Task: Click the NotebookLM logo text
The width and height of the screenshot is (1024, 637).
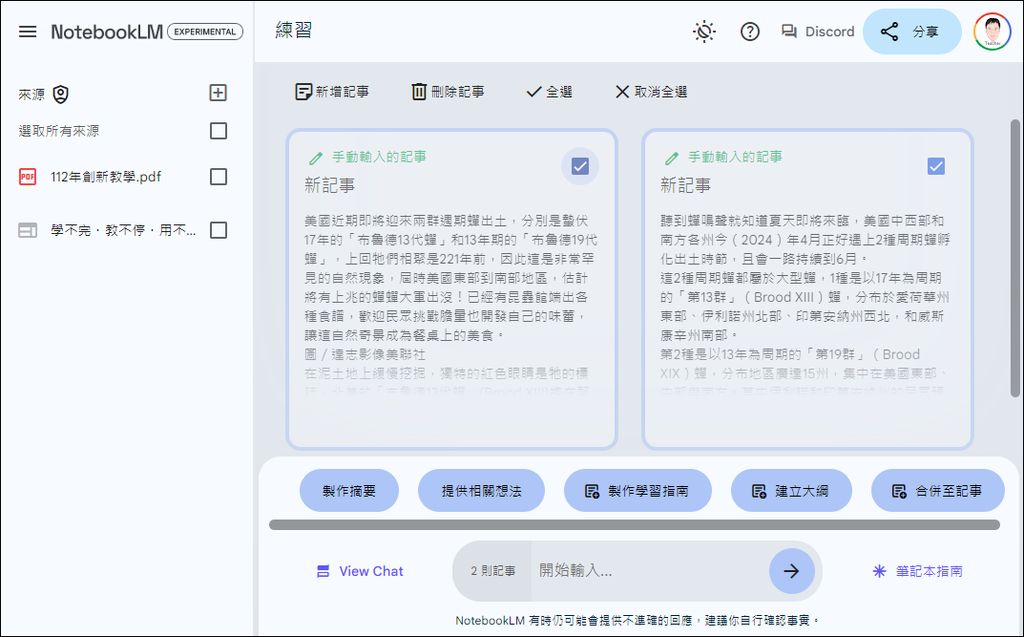Action: point(107,31)
